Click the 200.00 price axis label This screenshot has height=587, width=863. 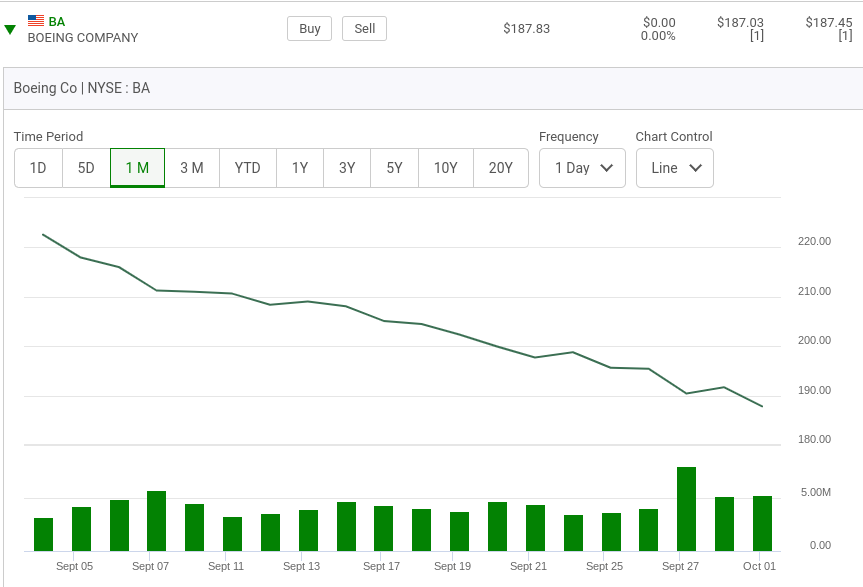[815, 341]
